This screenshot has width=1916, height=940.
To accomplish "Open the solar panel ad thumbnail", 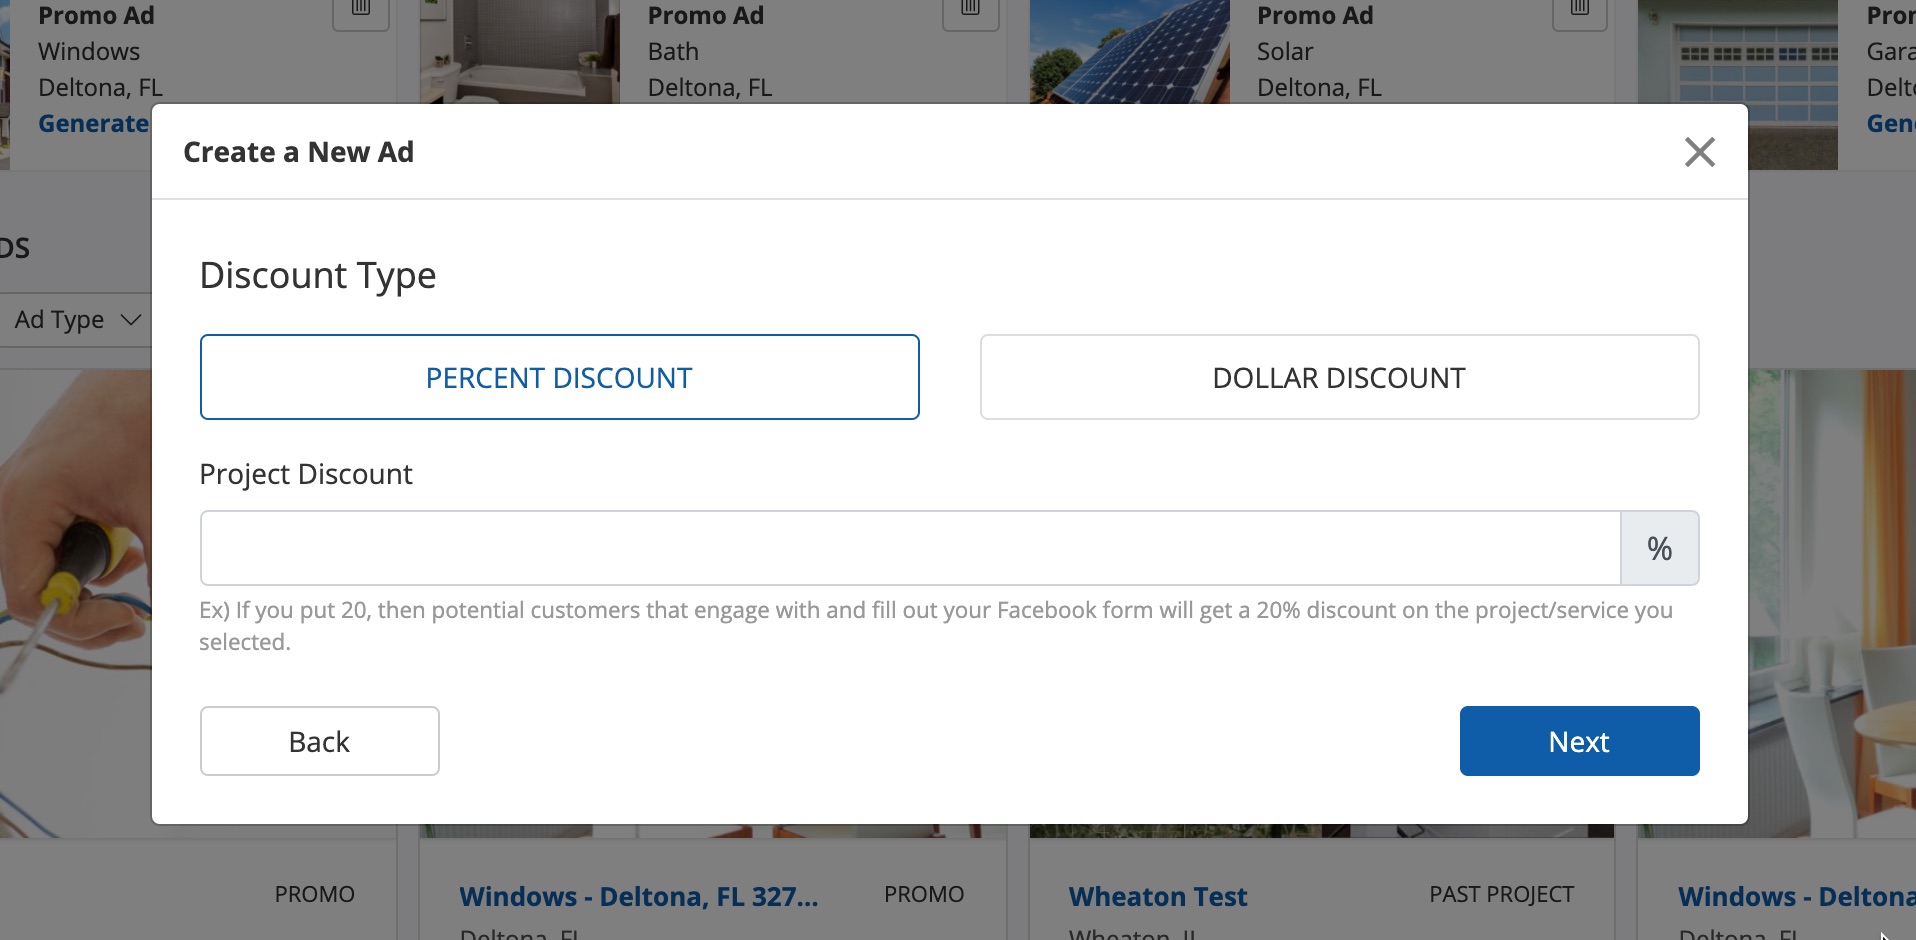I will [1130, 50].
